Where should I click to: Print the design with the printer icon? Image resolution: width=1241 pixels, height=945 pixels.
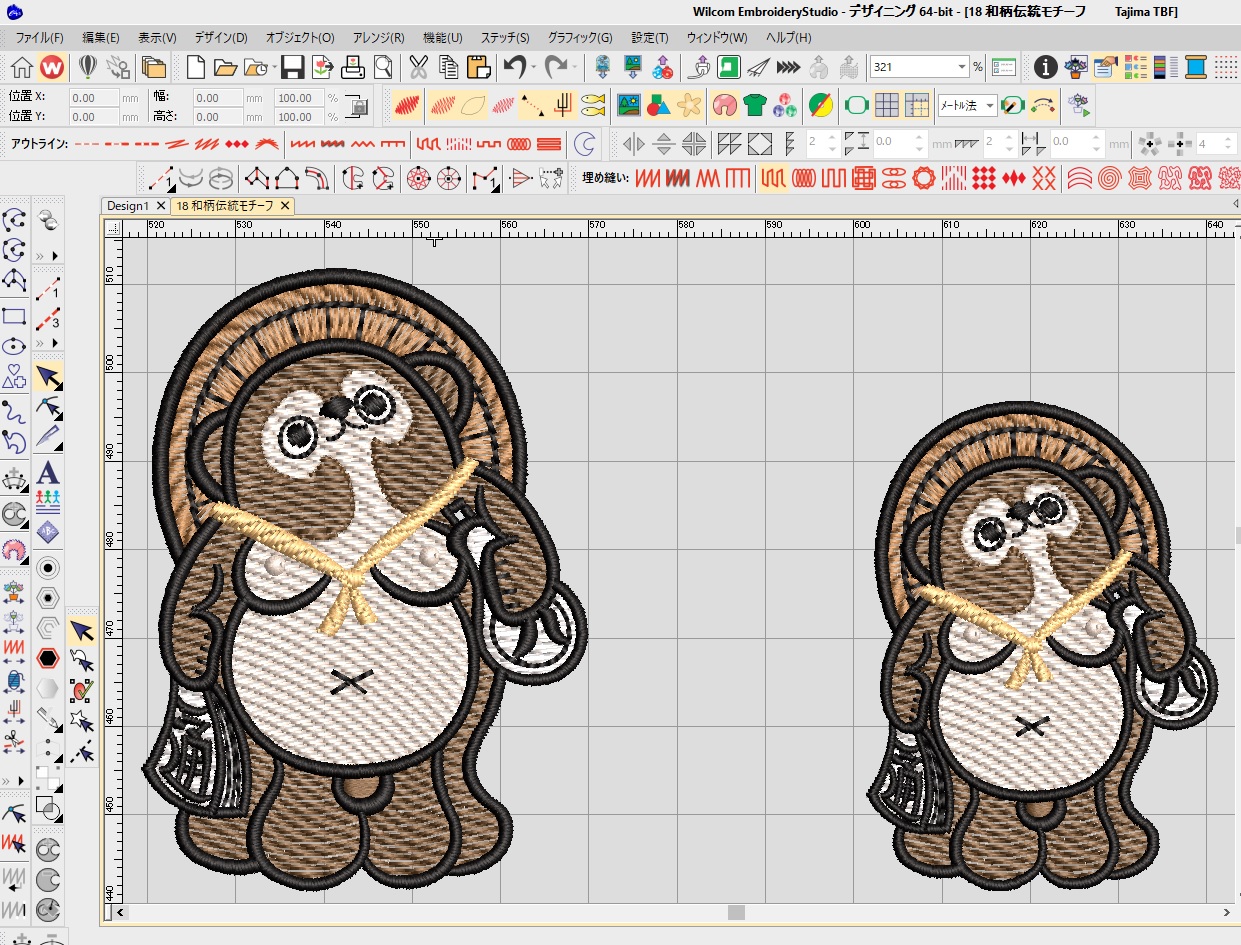coord(353,68)
